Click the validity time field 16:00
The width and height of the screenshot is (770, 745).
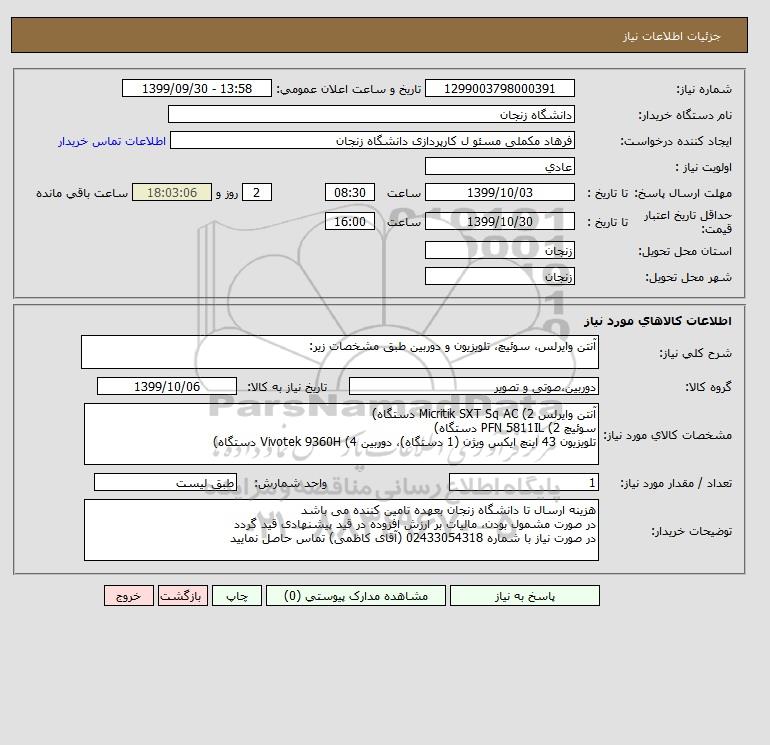pos(350,221)
